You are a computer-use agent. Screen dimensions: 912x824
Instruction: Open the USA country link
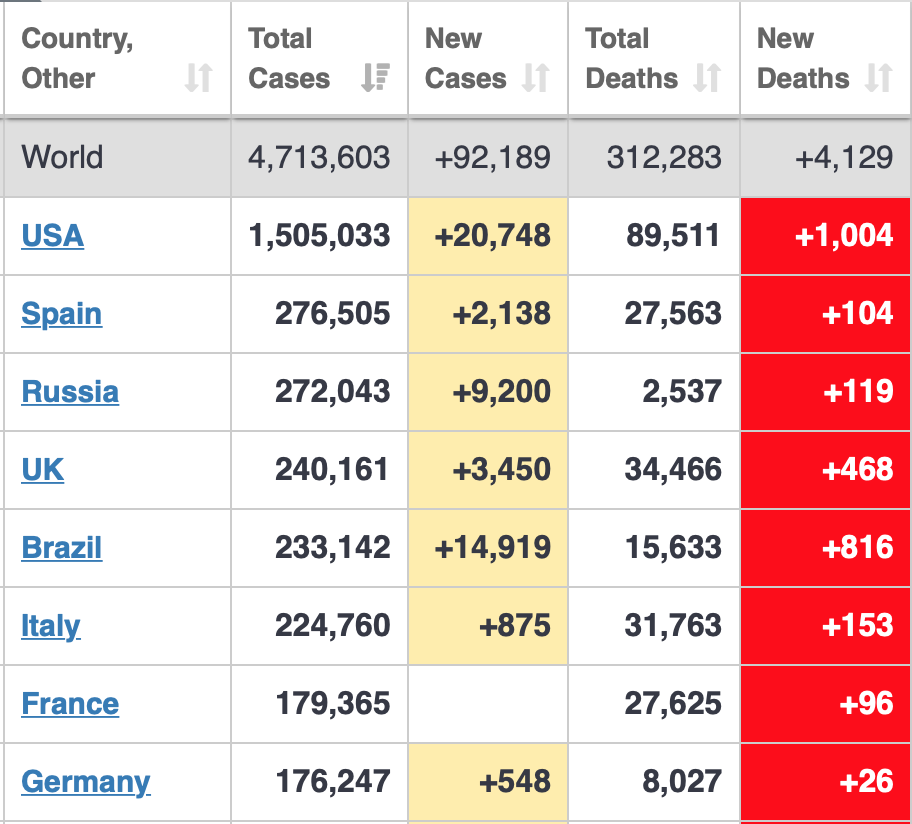point(52,236)
